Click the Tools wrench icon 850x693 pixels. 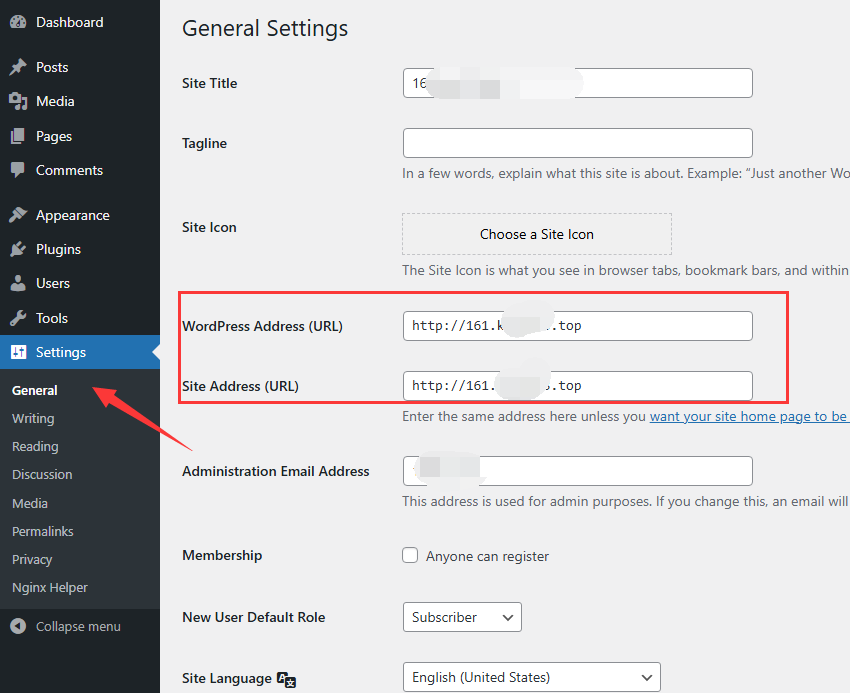[18, 318]
